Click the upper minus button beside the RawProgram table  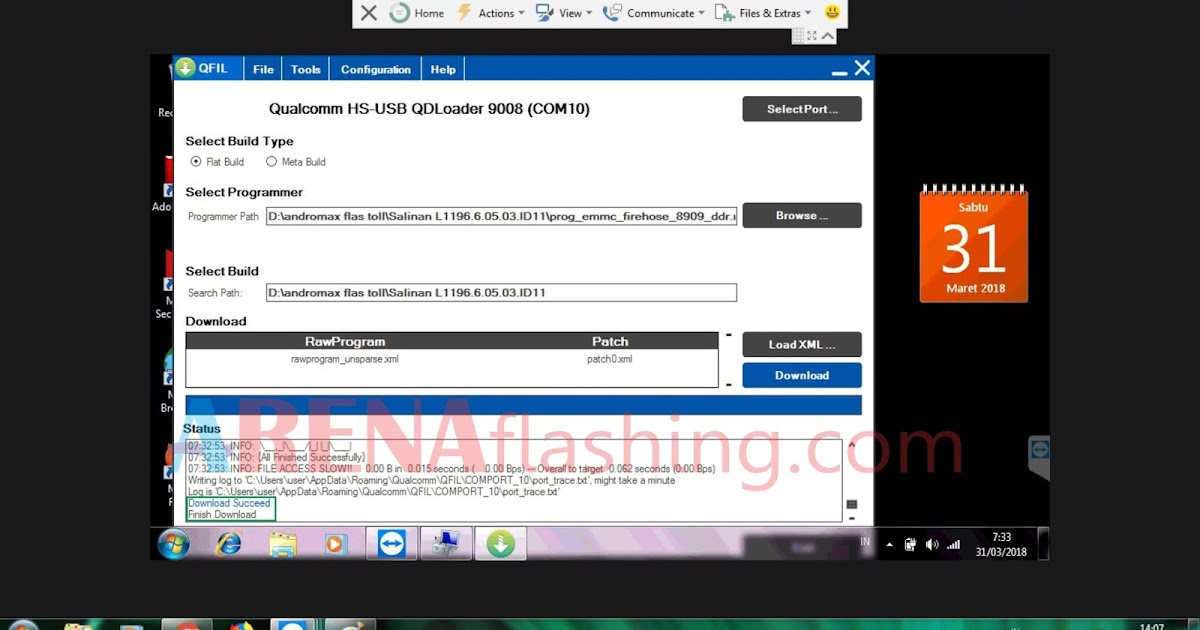(729, 335)
